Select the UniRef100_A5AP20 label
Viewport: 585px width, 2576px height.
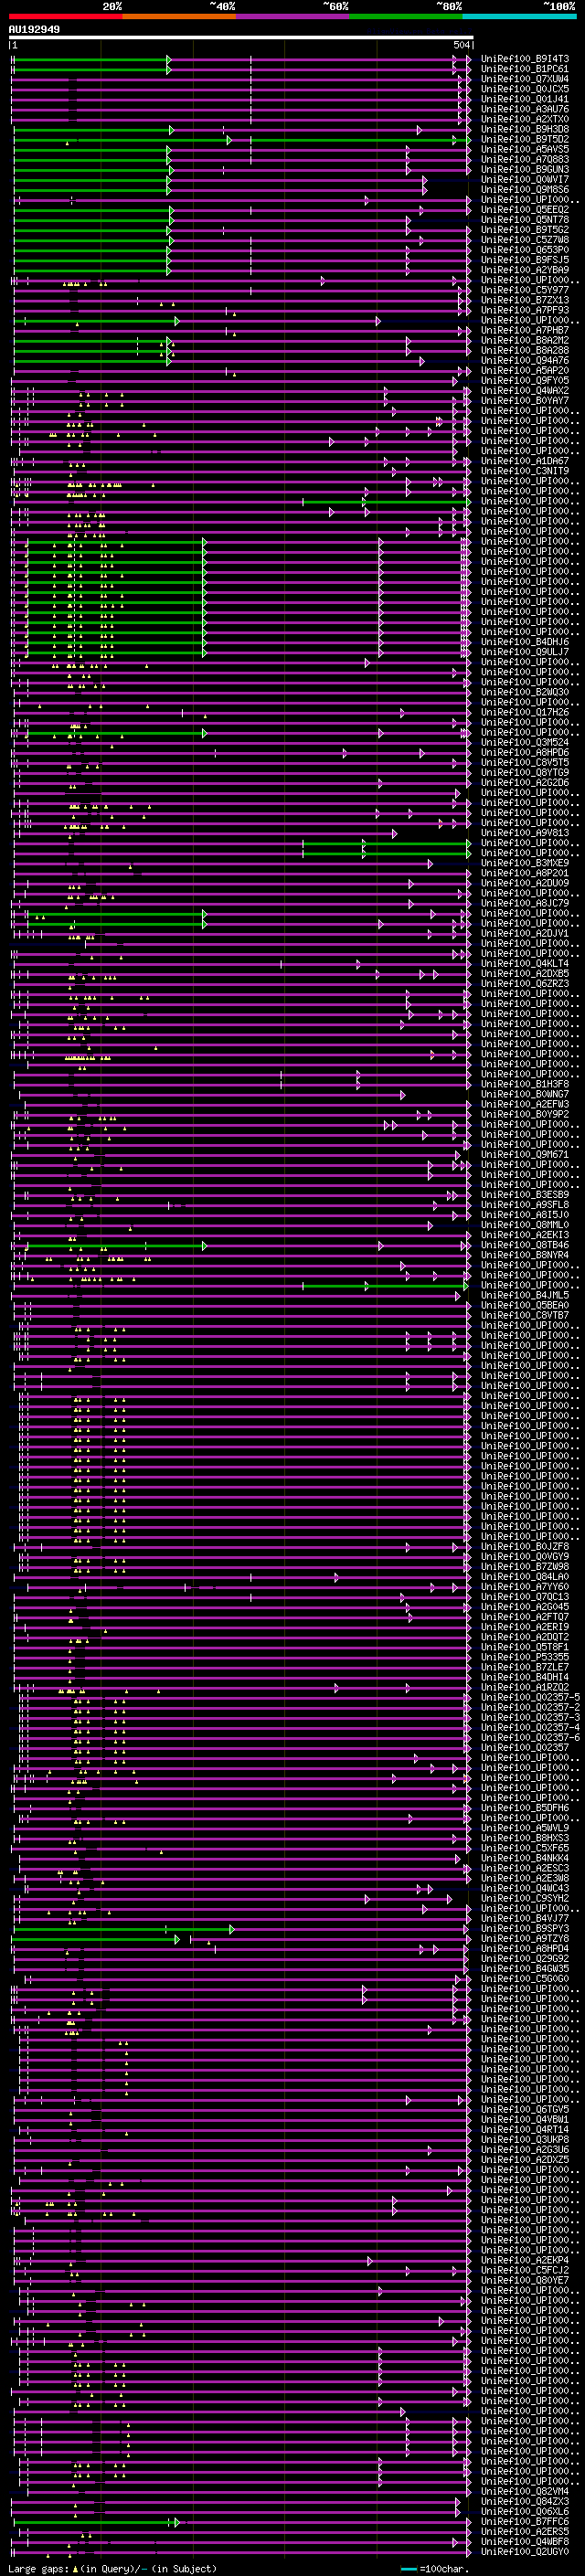[x=525, y=370]
